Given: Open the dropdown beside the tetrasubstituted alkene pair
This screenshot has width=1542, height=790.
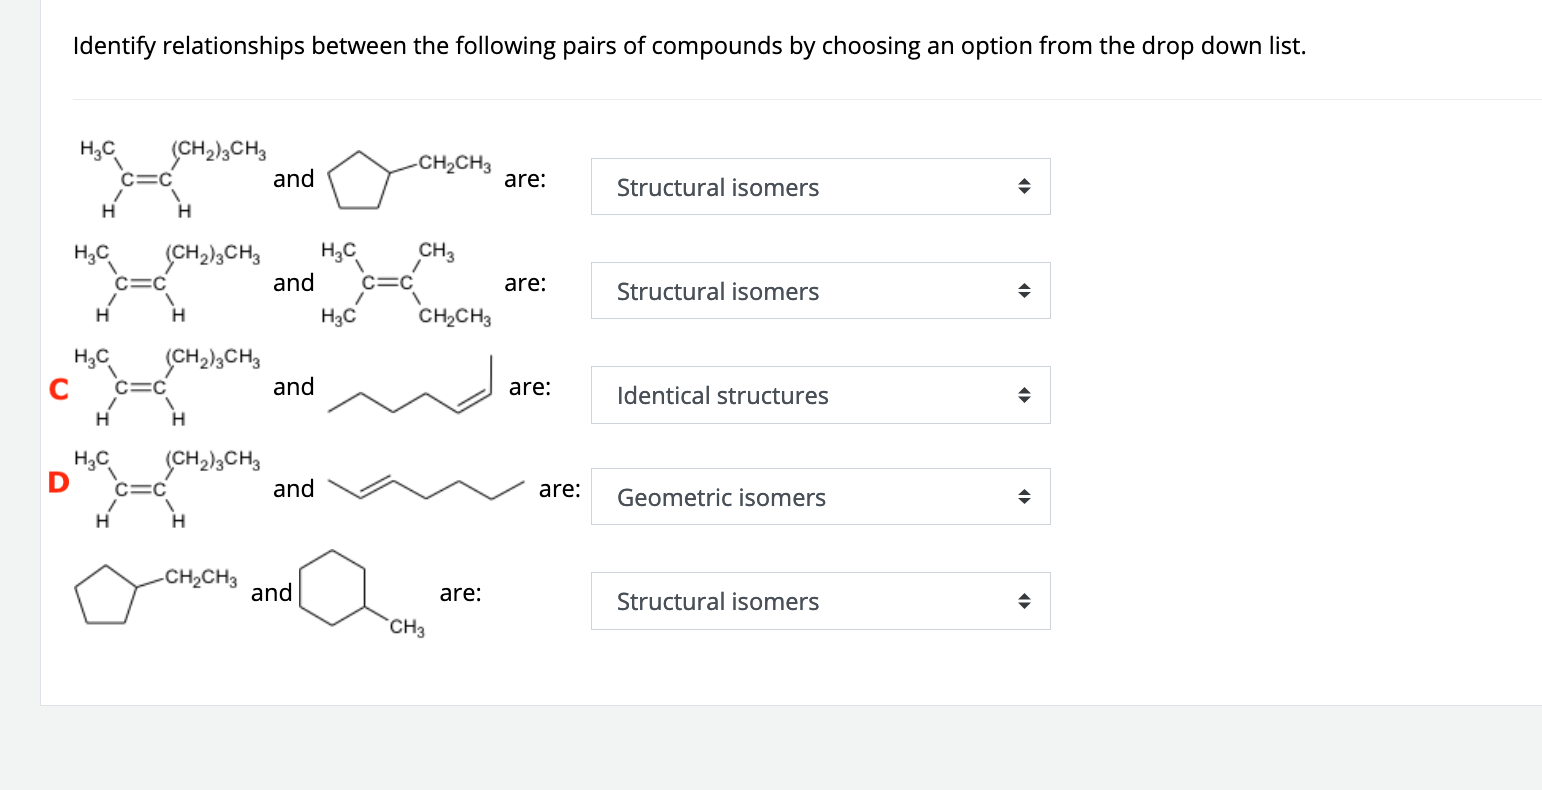Looking at the screenshot, I should click(820, 291).
